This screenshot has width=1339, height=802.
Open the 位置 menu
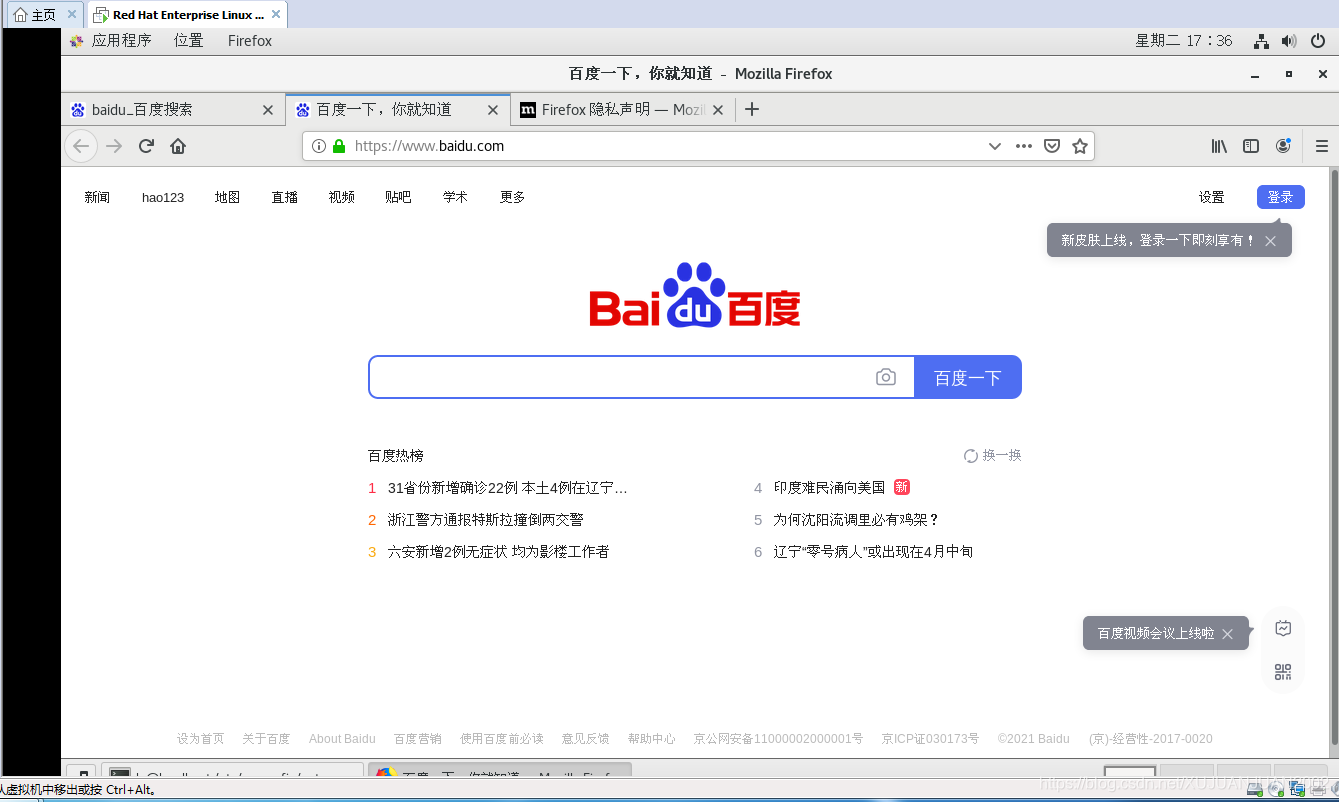point(188,41)
